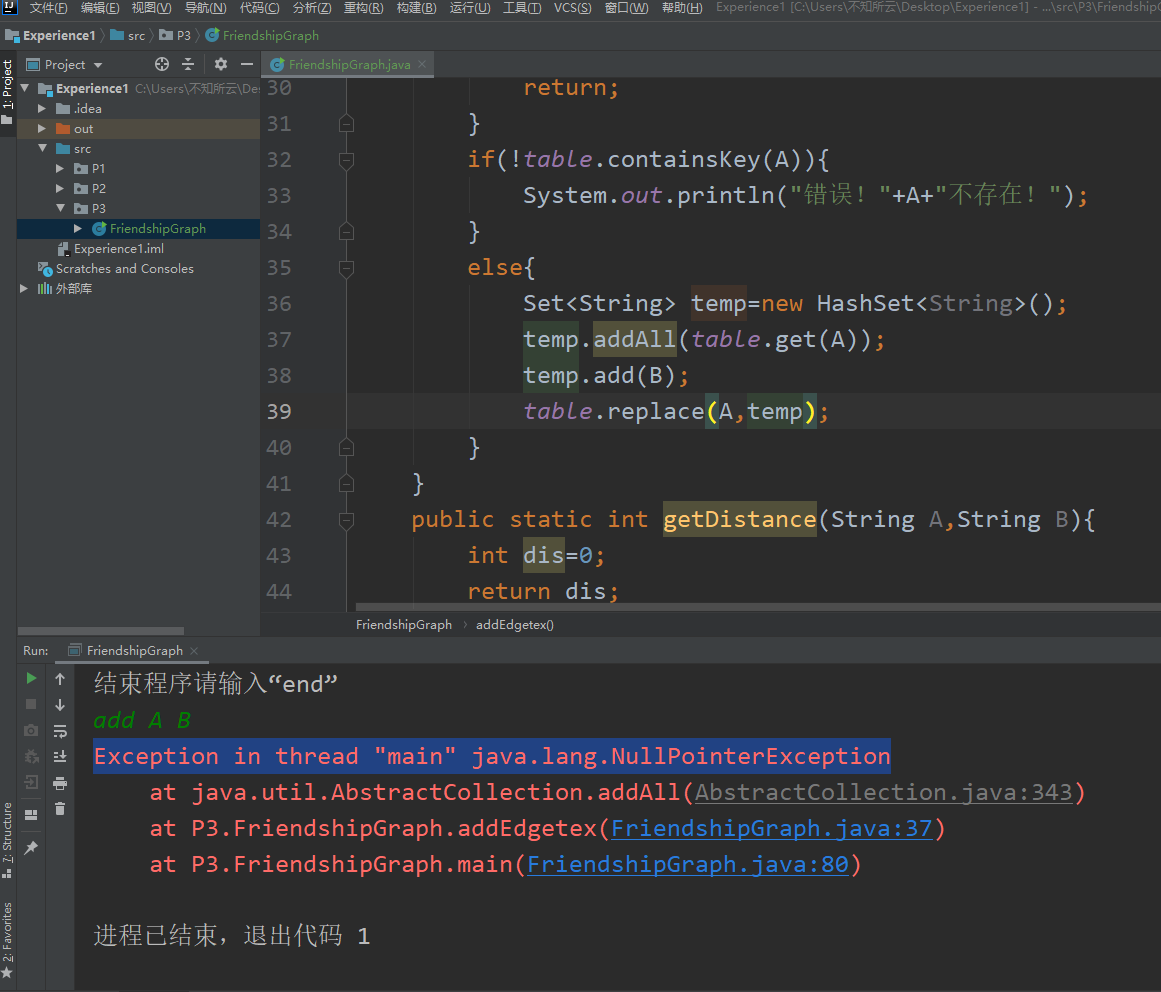Open the 重构(R) menu
This screenshot has height=992, width=1161.
click(x=364, y=8)
